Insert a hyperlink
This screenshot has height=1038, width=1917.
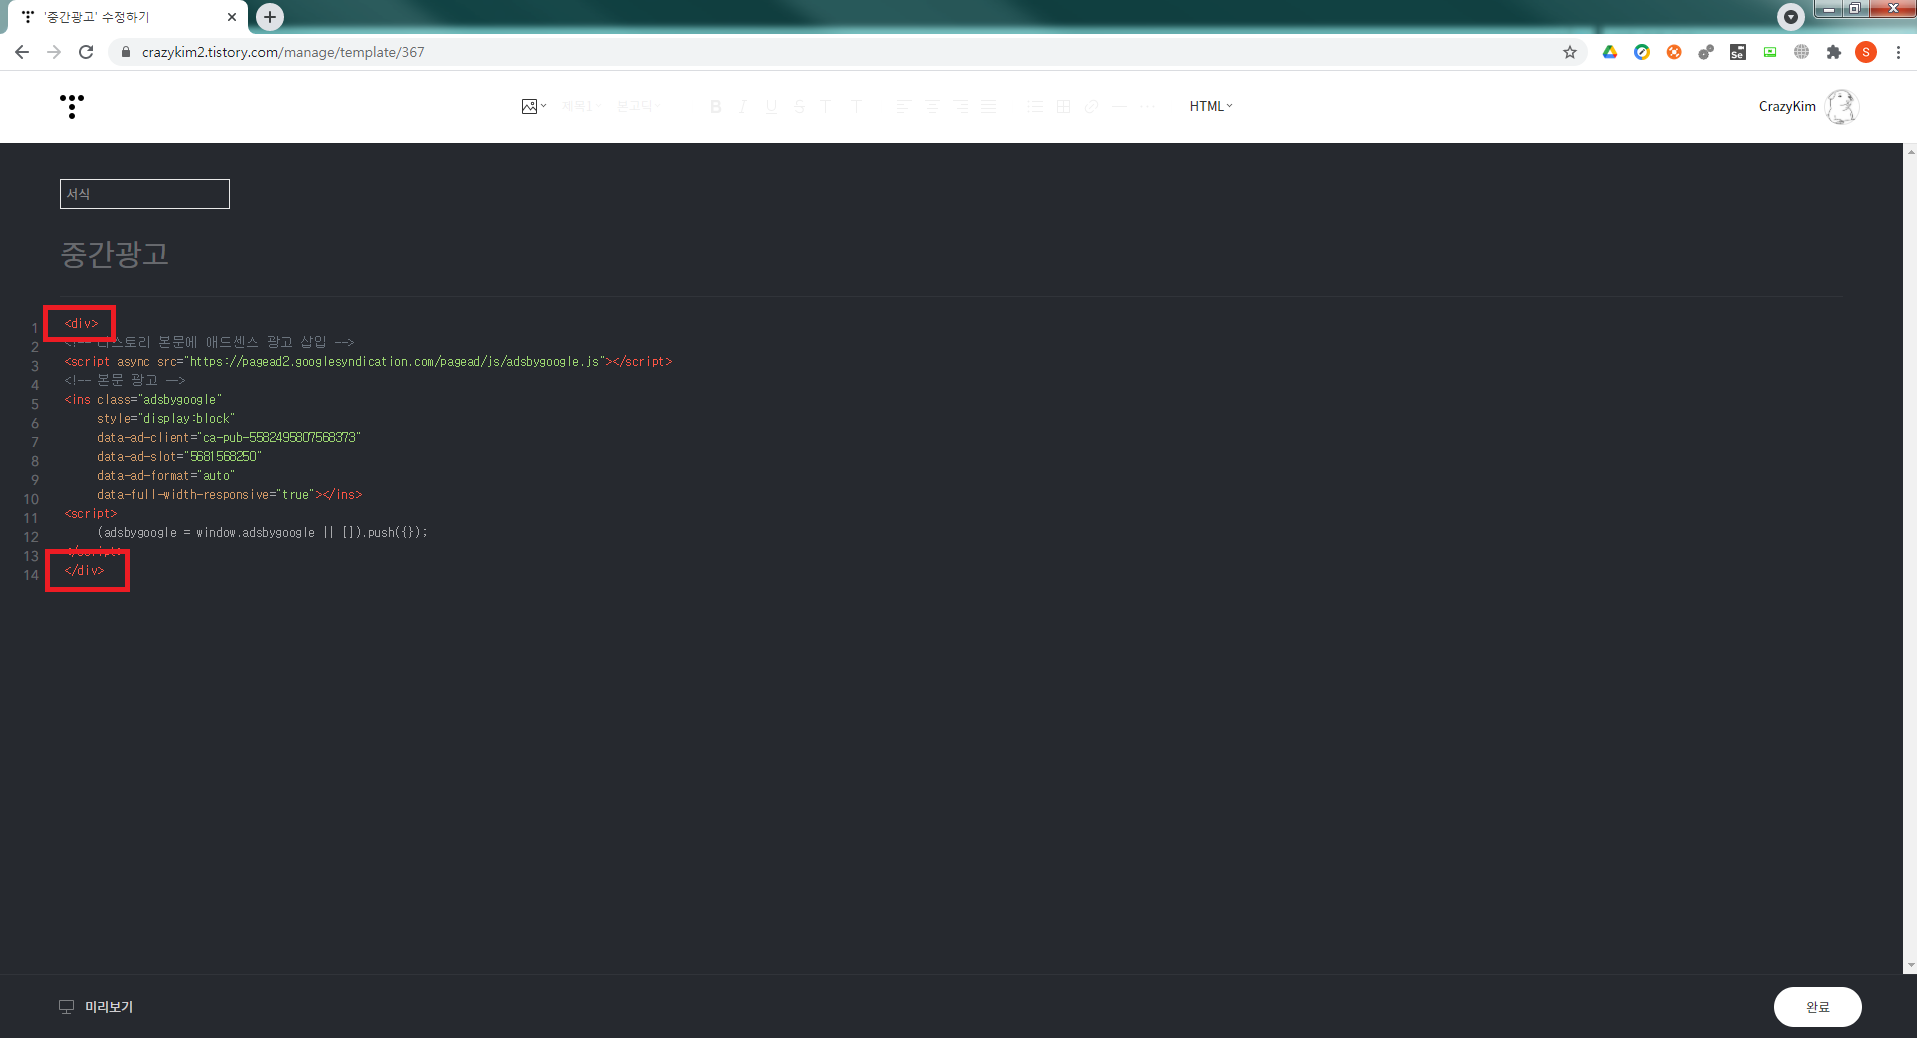[x=1091, y=106]
